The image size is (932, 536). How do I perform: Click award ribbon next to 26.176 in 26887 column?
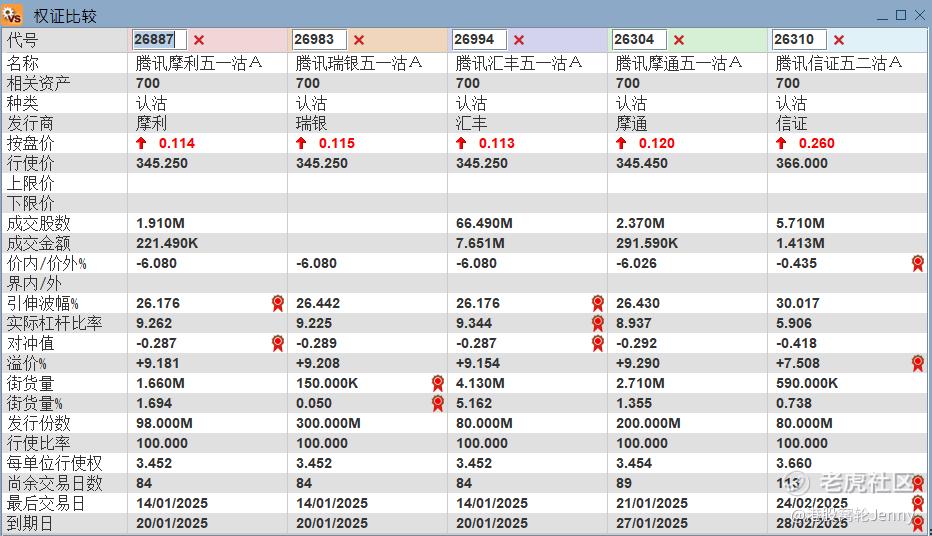tap(278, 303)
